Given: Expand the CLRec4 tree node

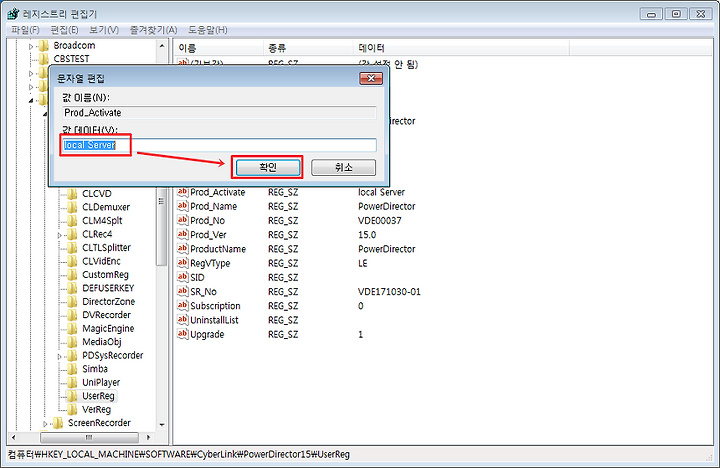Looking at the screenshot, I should tap(59, 235).
